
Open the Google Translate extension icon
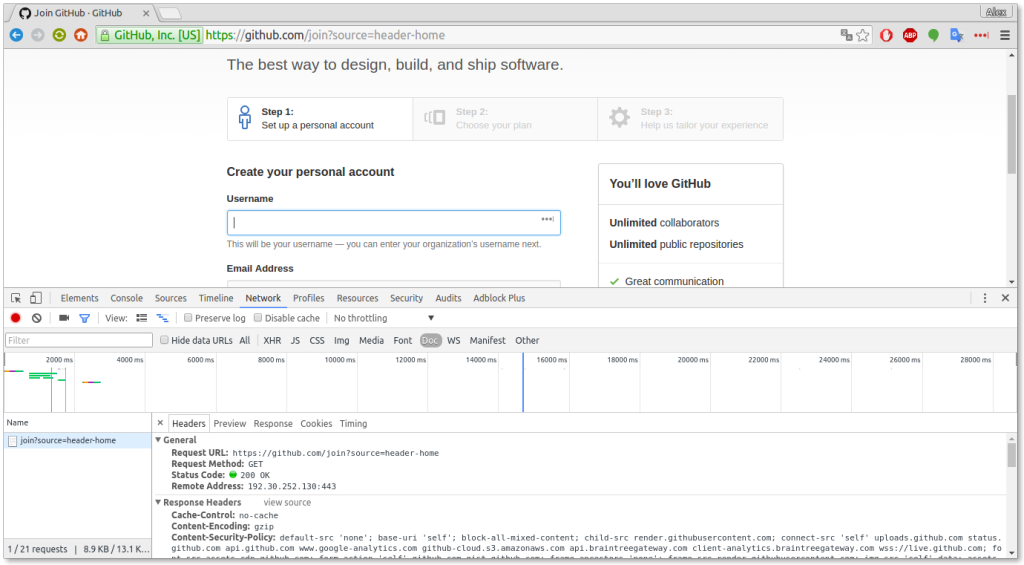coord(957,35)
